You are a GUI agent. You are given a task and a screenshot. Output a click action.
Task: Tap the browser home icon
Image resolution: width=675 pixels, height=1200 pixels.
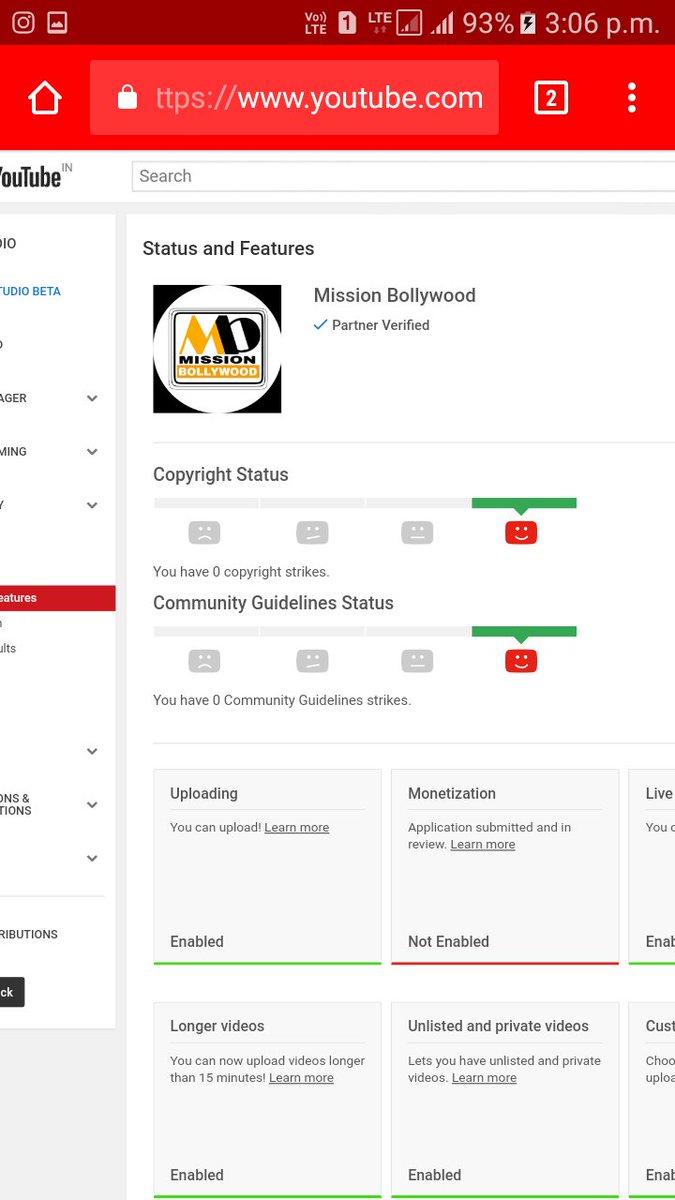point(45,97)
